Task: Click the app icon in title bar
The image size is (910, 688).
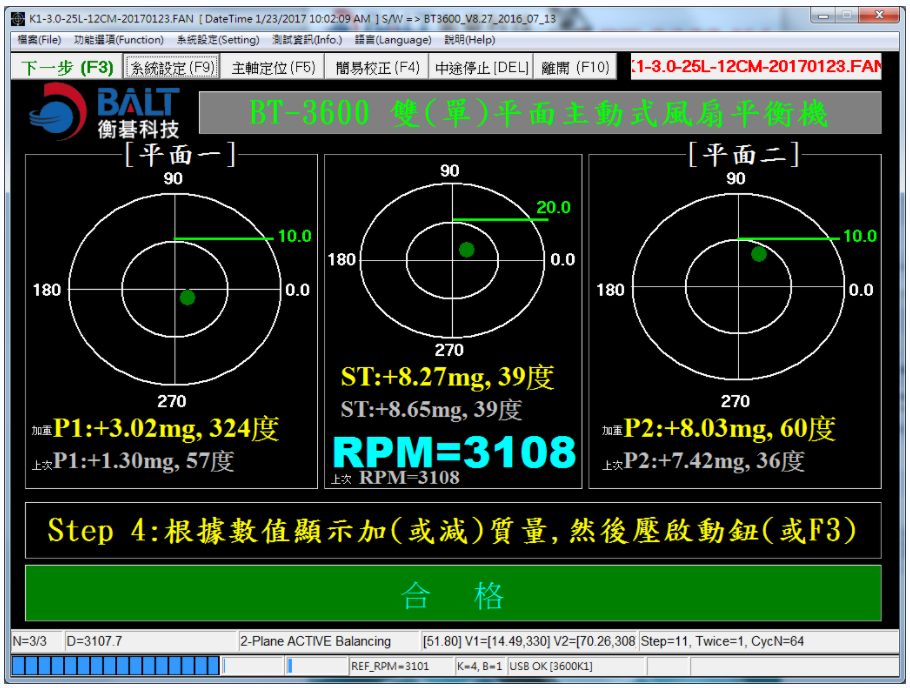Action: click(19, 19)
